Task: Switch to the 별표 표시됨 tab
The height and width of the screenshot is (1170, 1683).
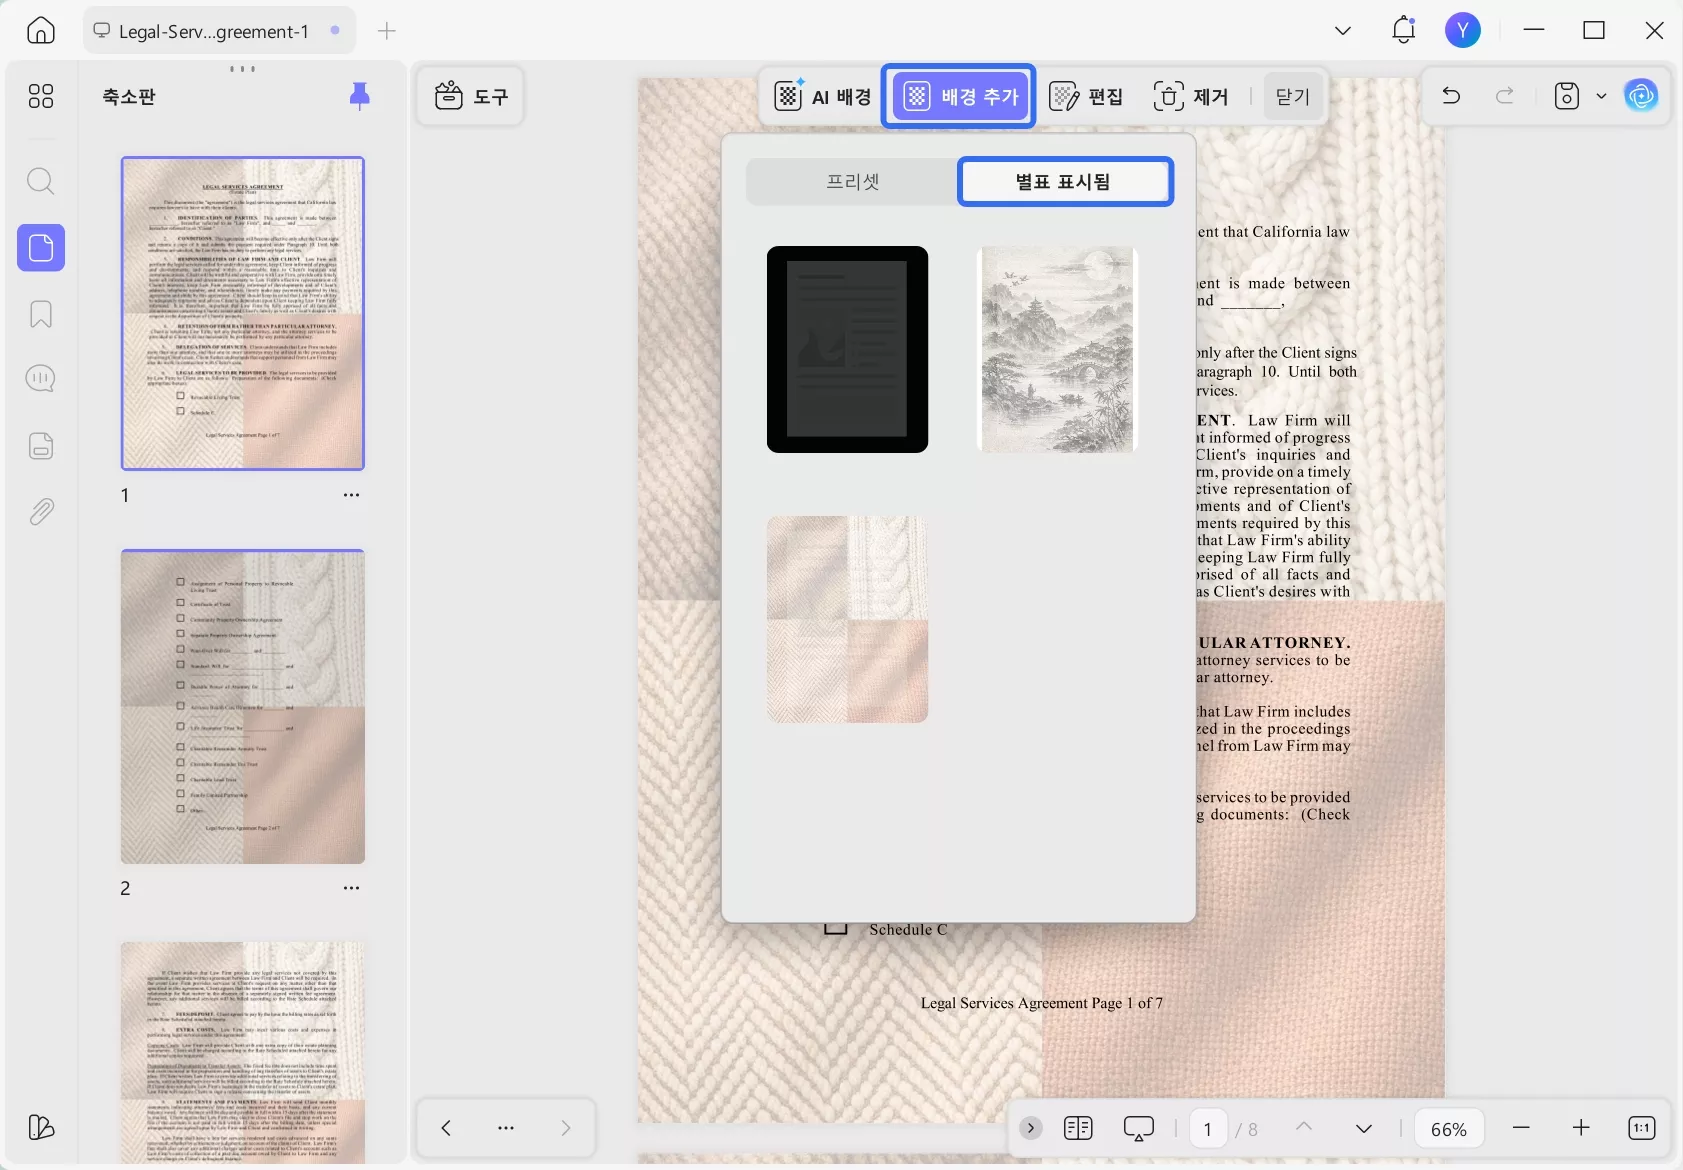Action: pos(1064,181)
